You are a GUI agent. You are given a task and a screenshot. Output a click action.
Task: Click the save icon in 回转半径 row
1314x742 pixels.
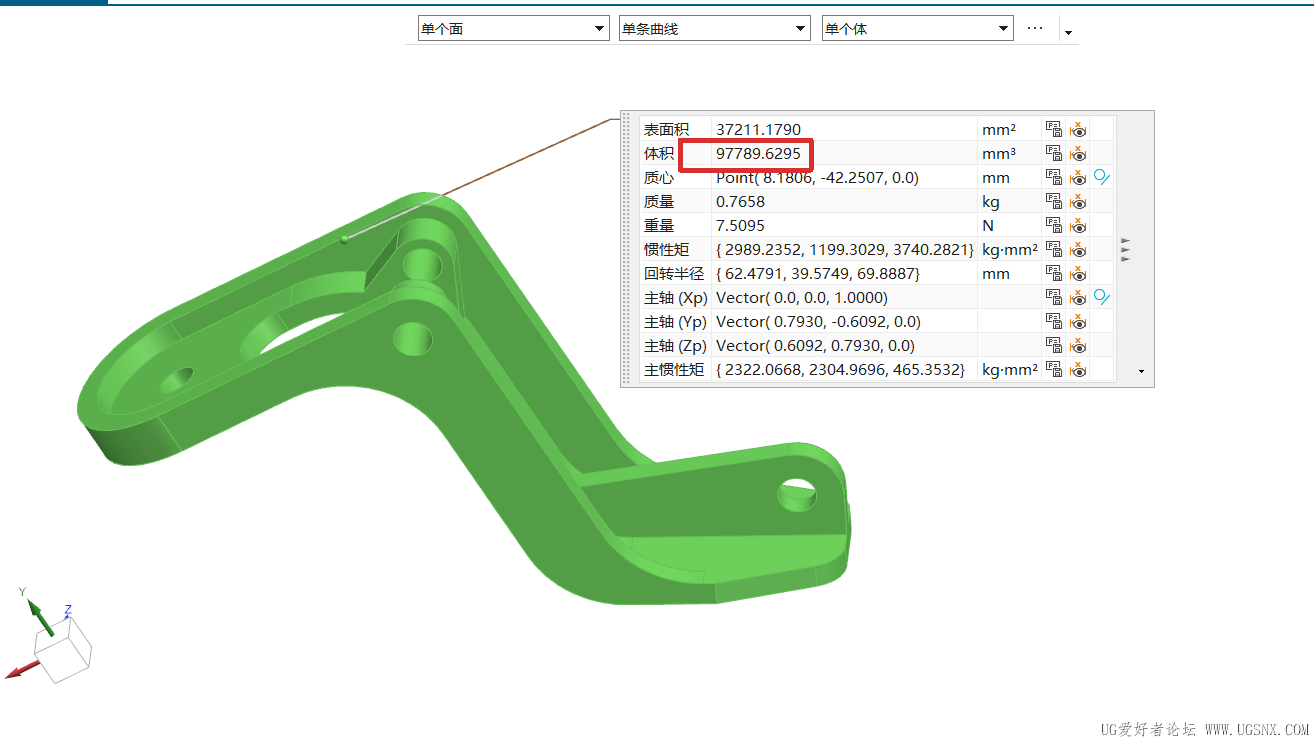pyautogui.click(x=1054, y=273)
